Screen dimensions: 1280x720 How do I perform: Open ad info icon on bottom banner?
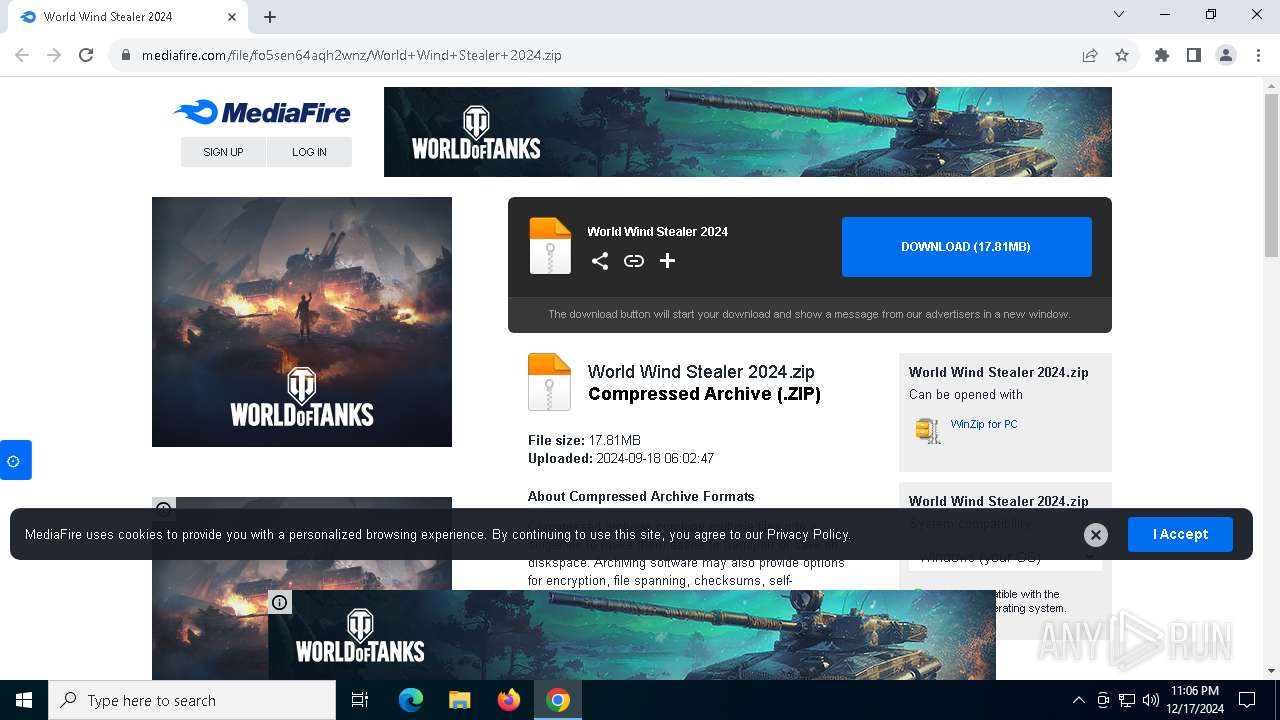pyautogui.click(x=280, y=602)
